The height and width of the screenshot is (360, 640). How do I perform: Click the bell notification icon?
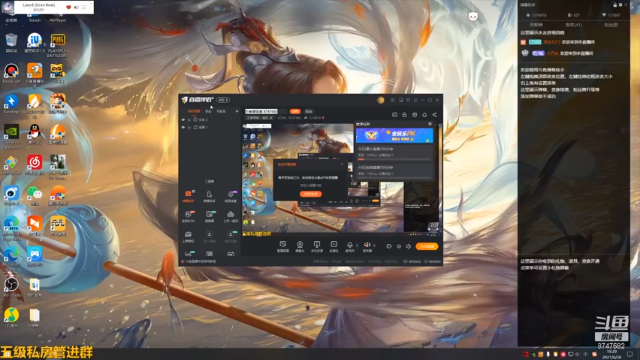point(424,115)
